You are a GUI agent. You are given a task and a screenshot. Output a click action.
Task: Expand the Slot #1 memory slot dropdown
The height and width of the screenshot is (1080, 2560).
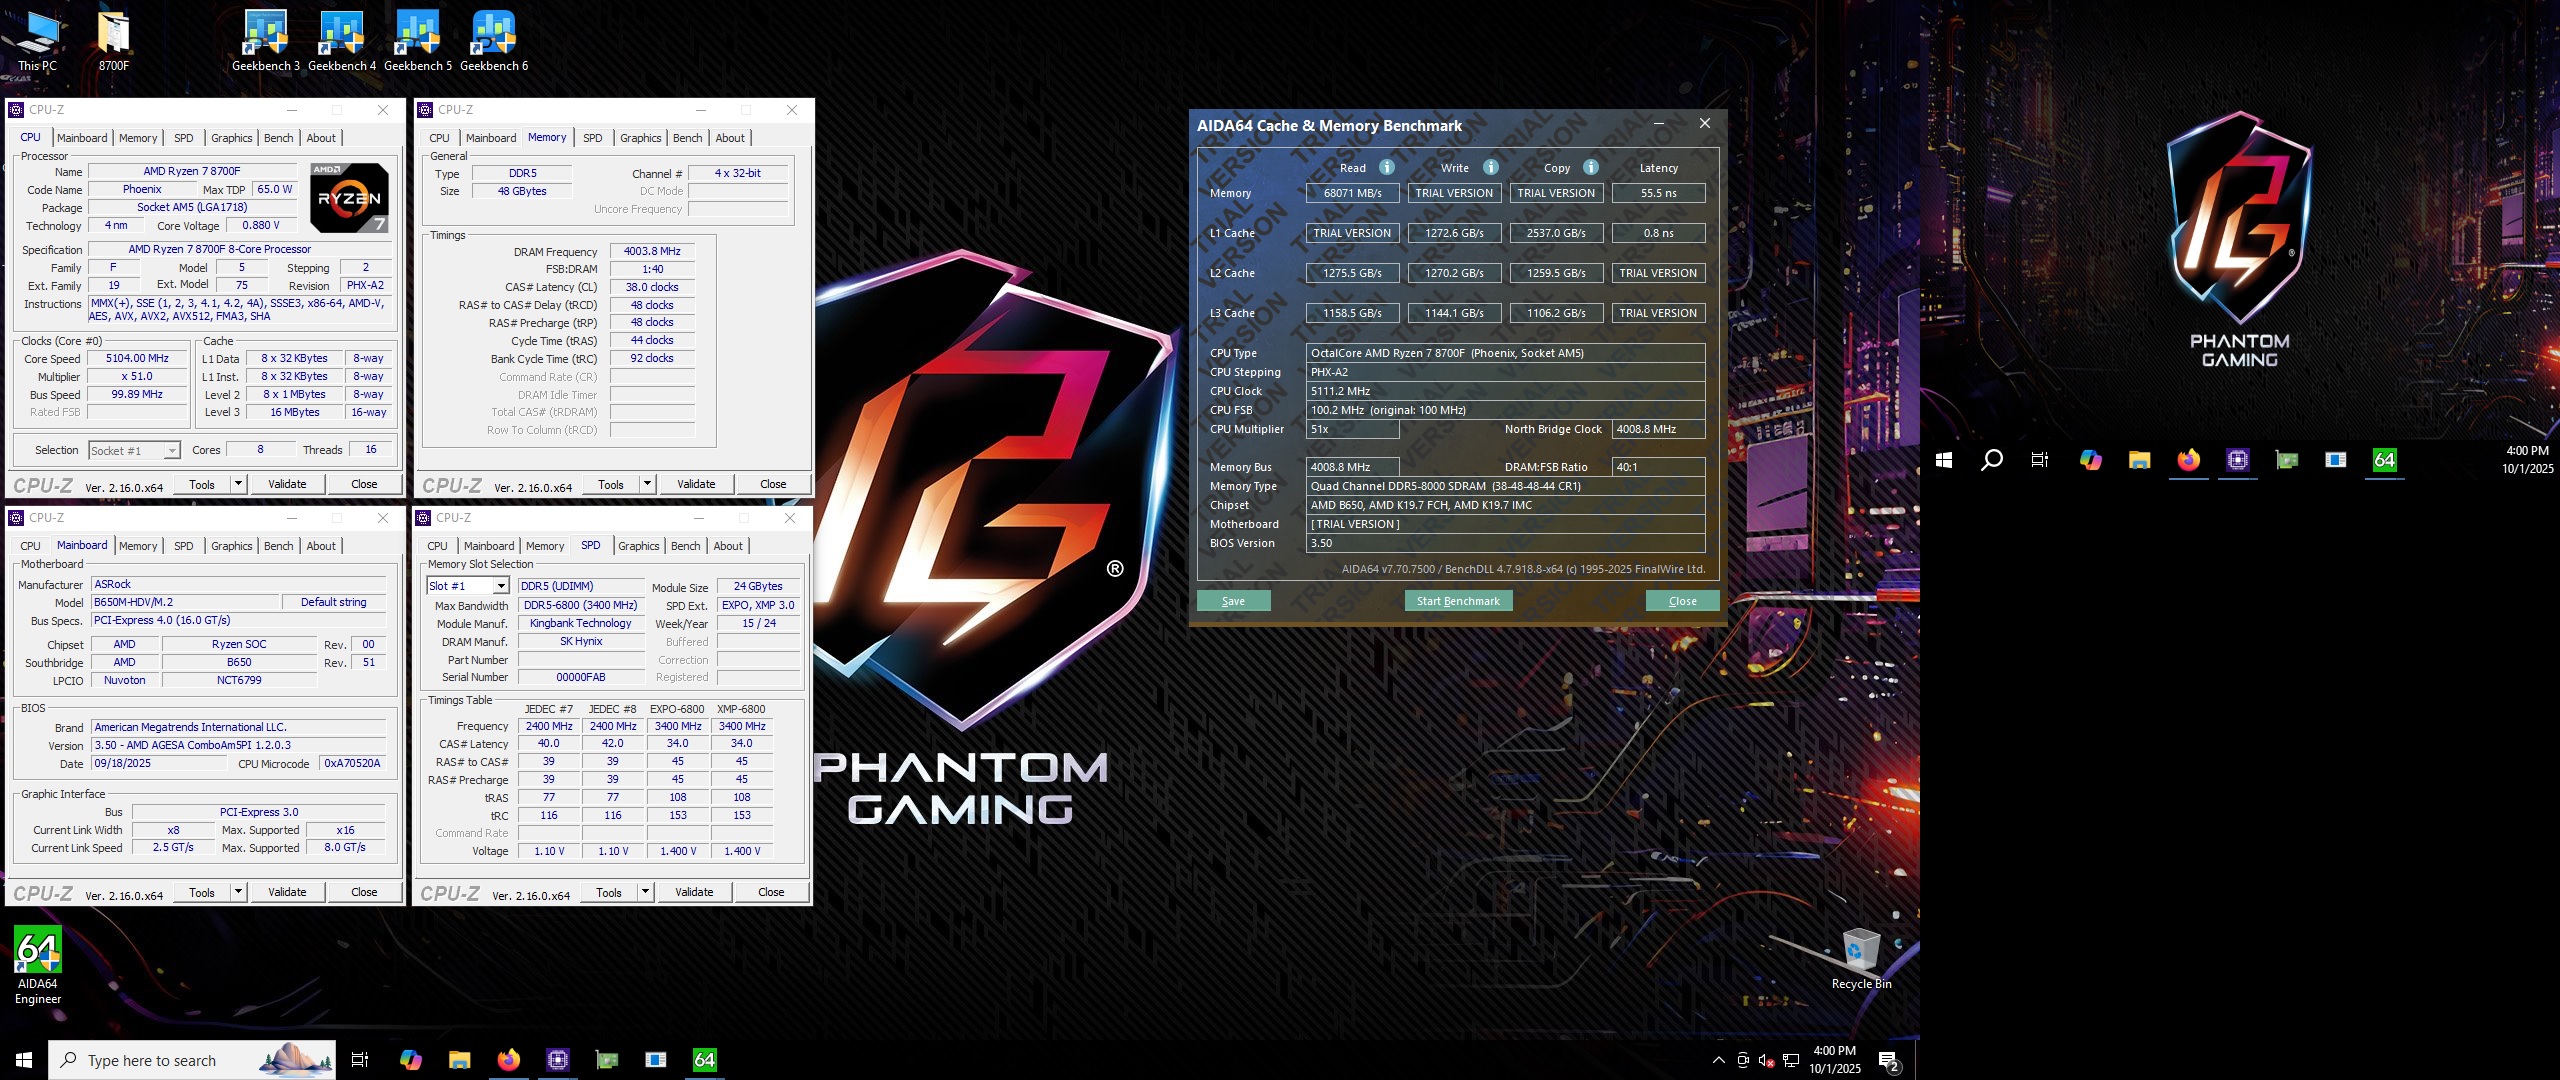pos(501,586)
